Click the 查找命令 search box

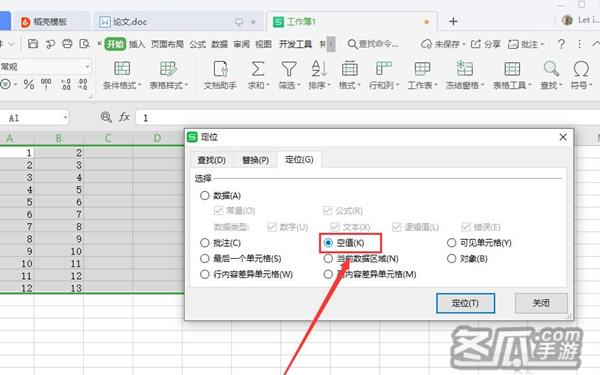[373, 44]
